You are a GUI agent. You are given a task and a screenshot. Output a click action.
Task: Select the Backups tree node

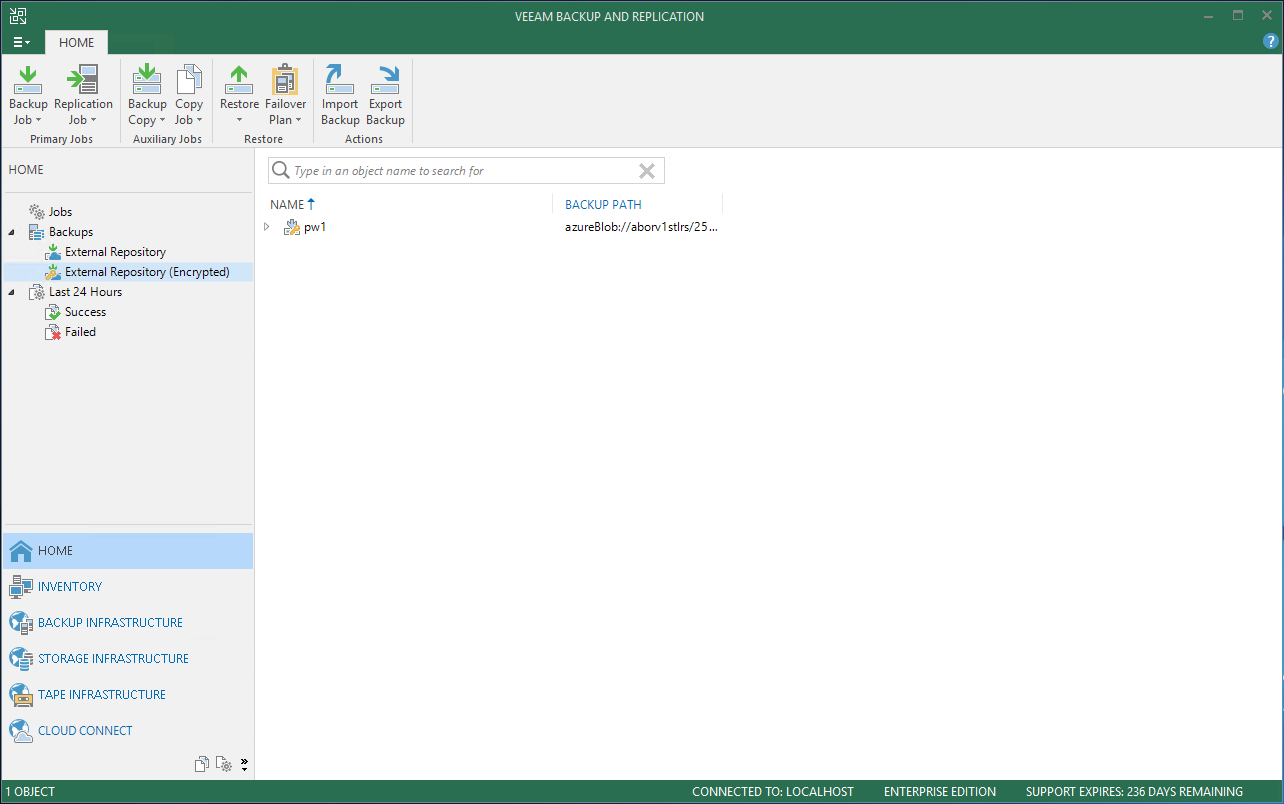click(71, 232)
